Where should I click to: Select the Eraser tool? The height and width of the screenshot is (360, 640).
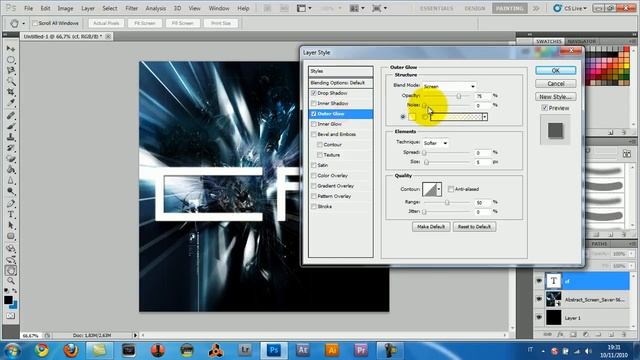tap(11, 159)
